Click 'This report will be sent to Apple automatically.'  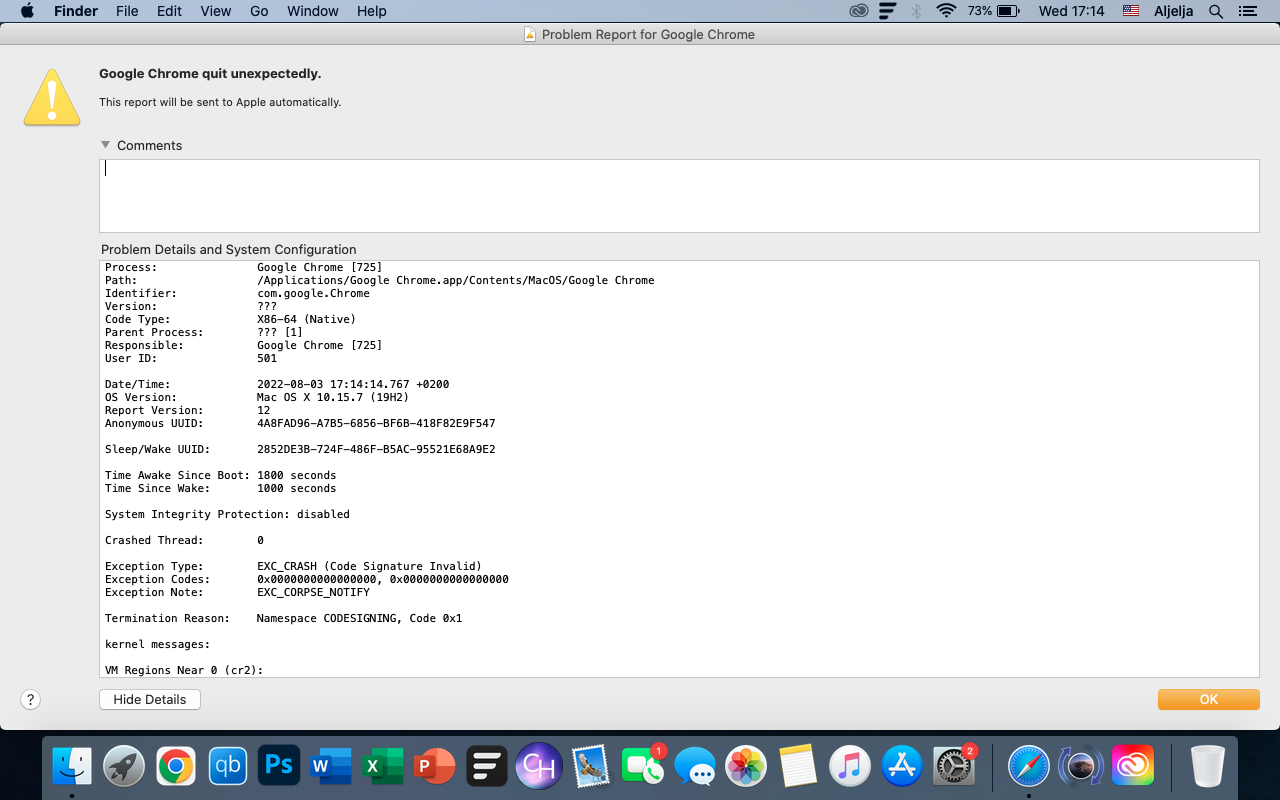(220, 102)
